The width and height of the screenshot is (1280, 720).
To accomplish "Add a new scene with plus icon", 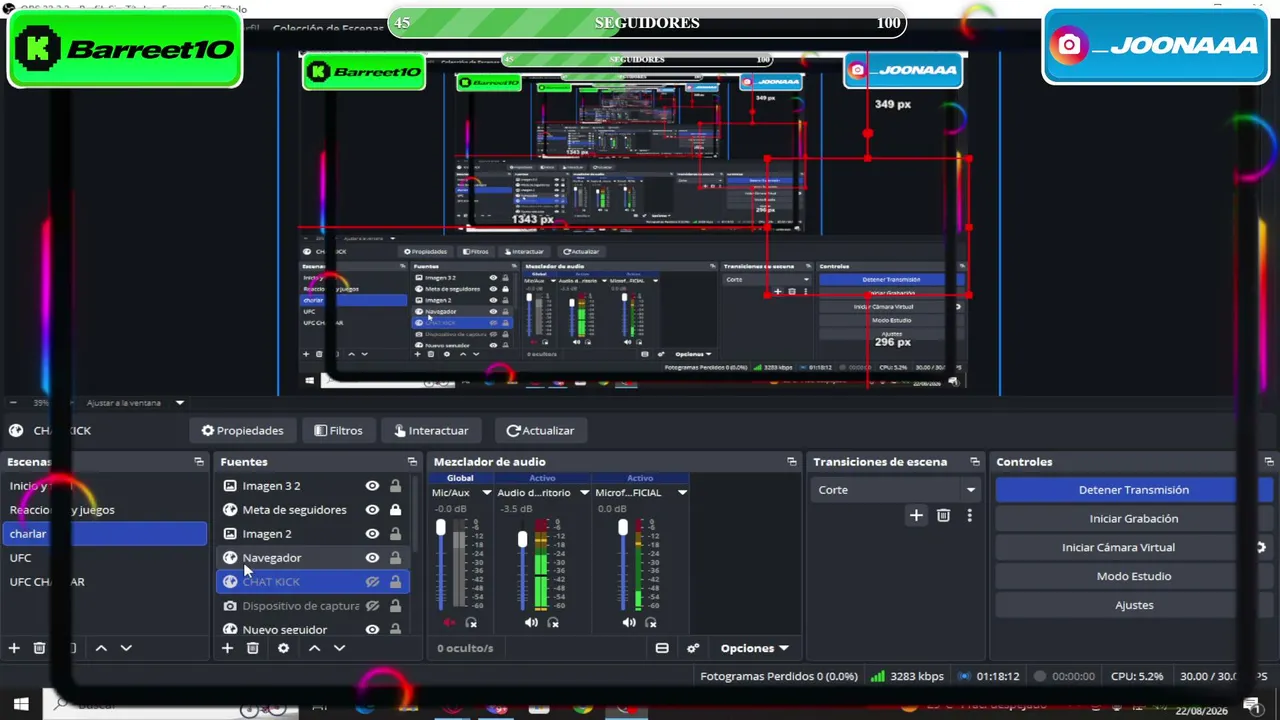I will tap(14, 648).
